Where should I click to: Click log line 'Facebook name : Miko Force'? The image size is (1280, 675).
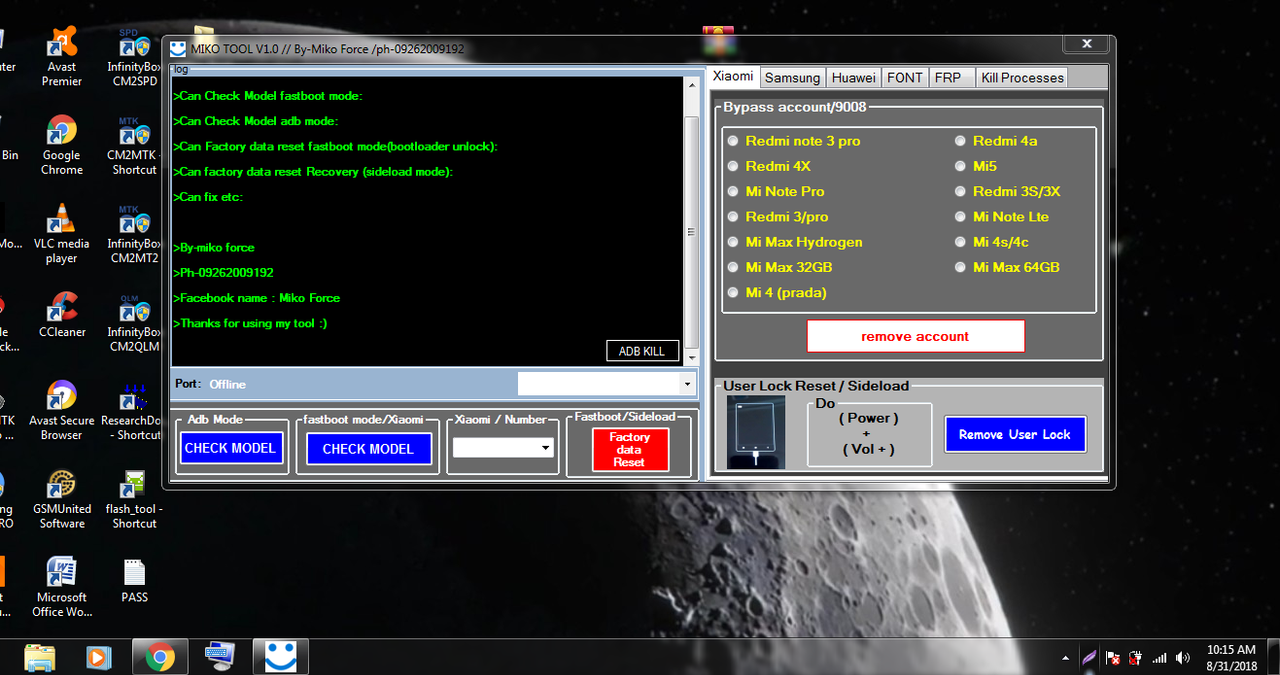coord(257,298)
